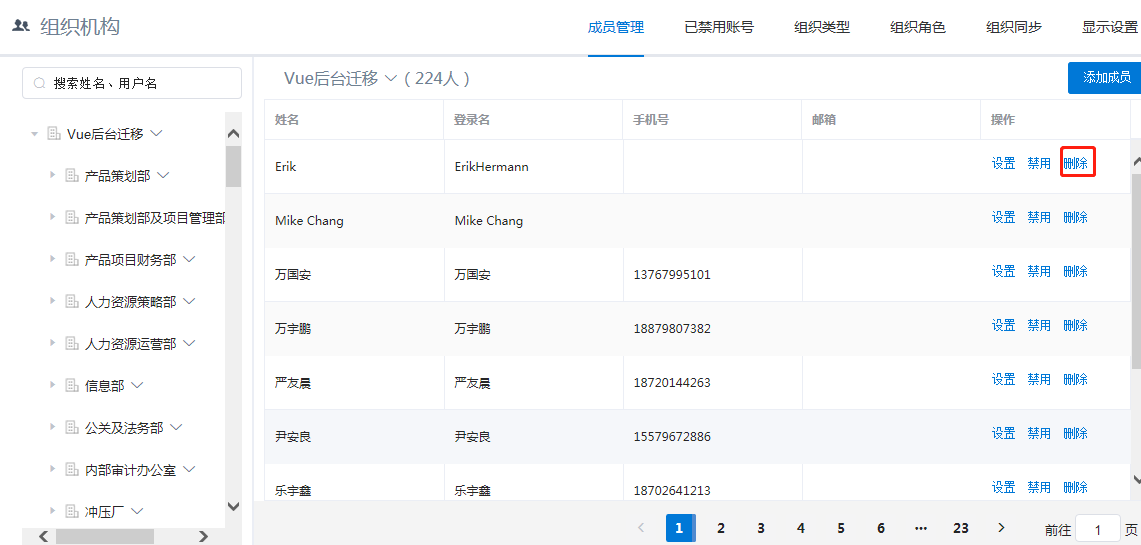Click 删除 for 万宇鹏 row

click(1076, 325)
